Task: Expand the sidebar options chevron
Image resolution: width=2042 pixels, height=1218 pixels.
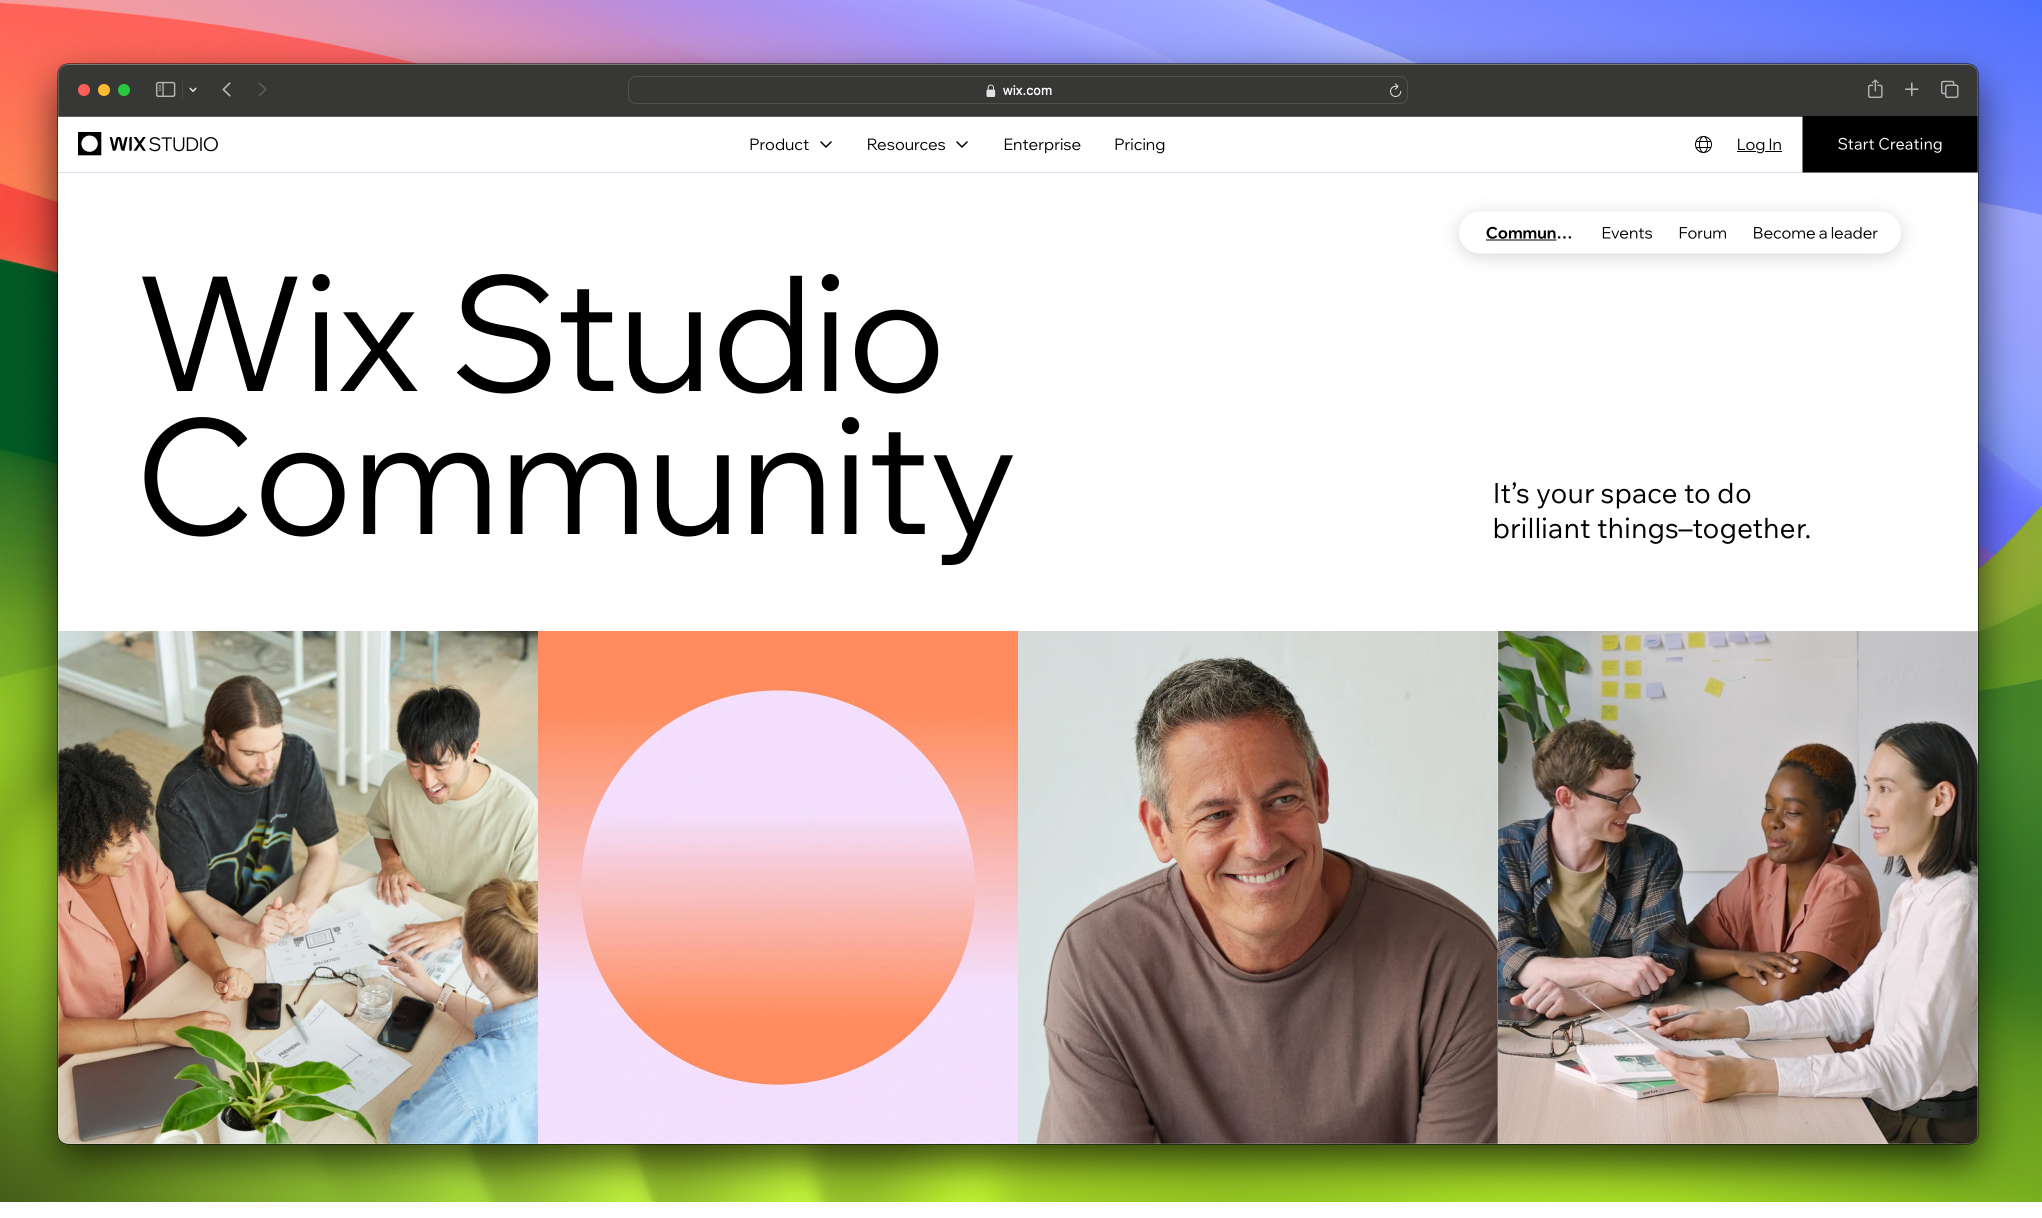Action: click(193, 89)
